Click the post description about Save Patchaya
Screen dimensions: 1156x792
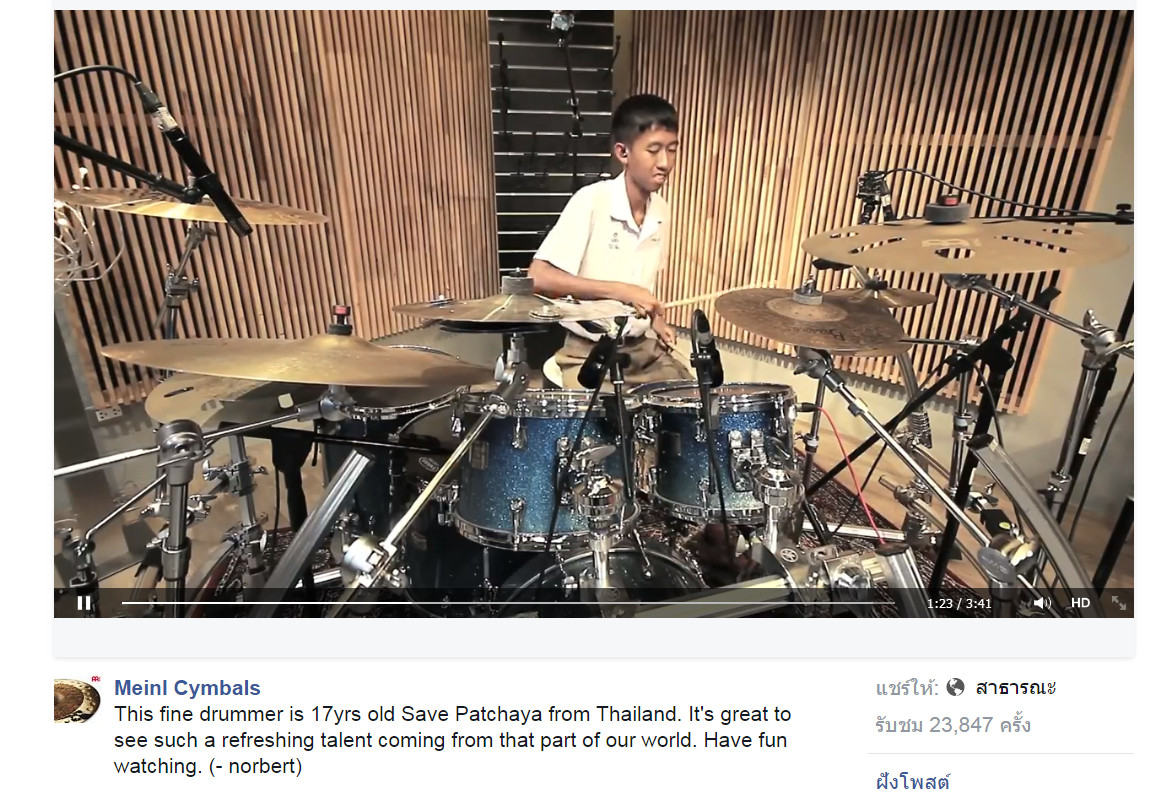click(452, 740)
